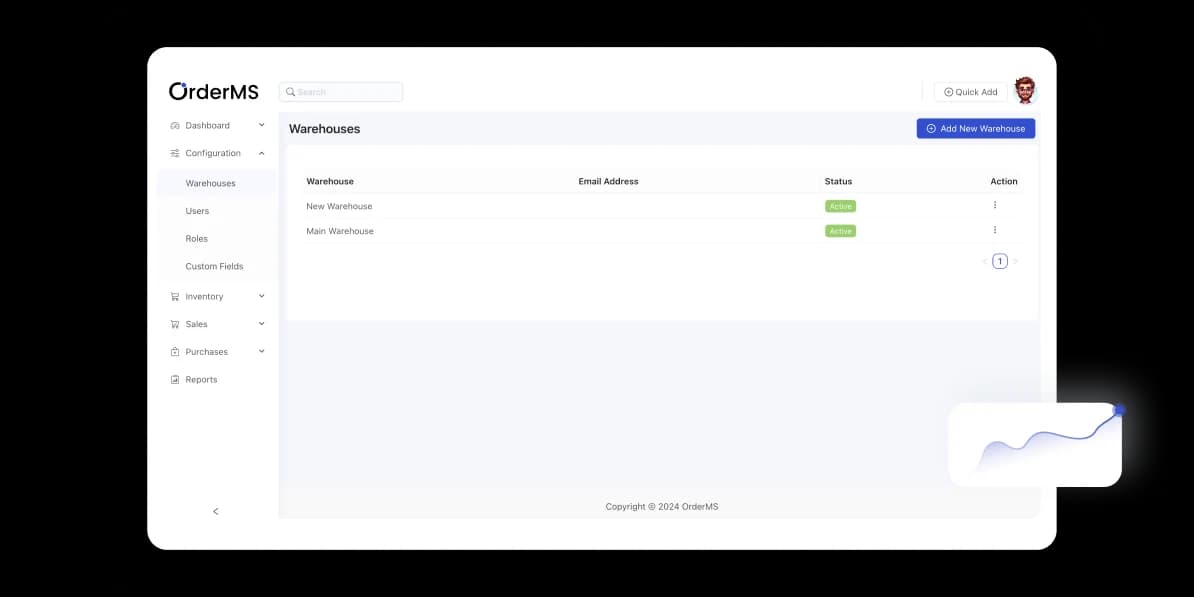Click the OrderMS logo

coord(213,91)
